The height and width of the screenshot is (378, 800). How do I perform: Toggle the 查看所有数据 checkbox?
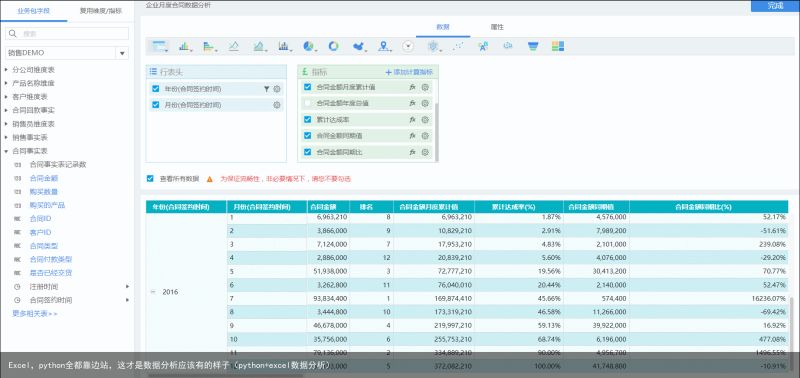tap(150, 179)
